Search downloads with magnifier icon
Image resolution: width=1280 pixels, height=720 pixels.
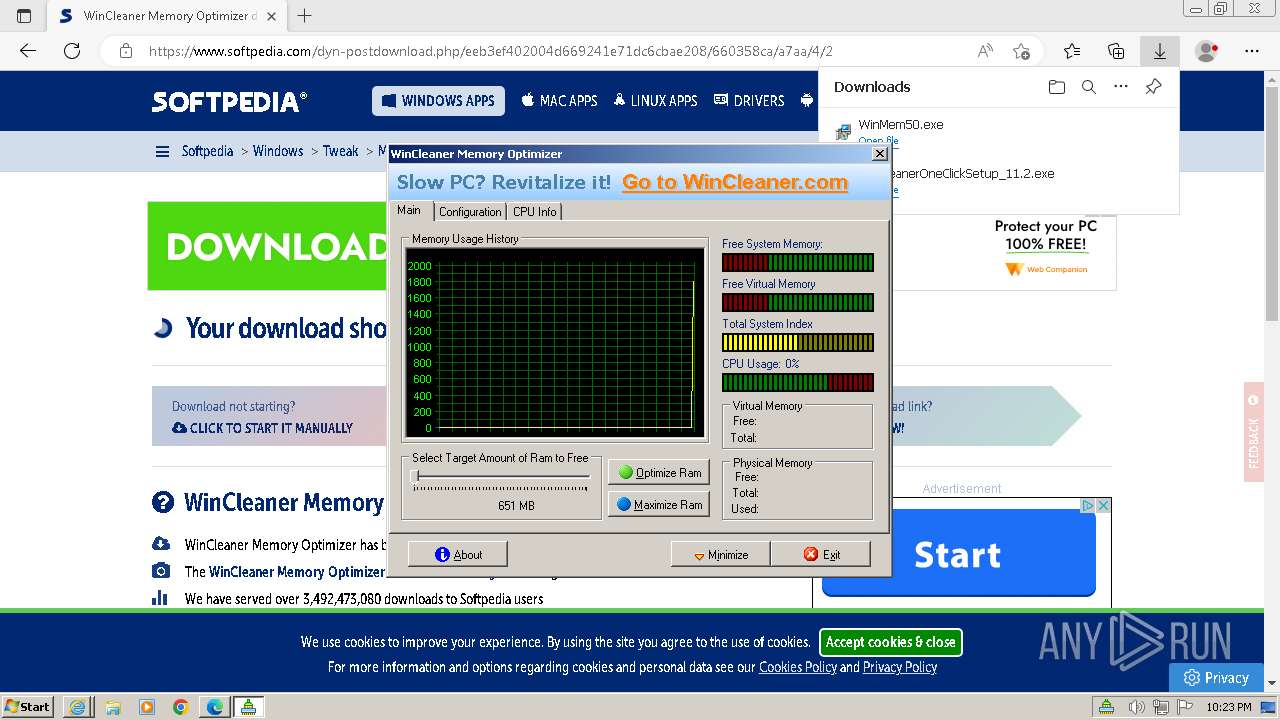click(1089, 87)
